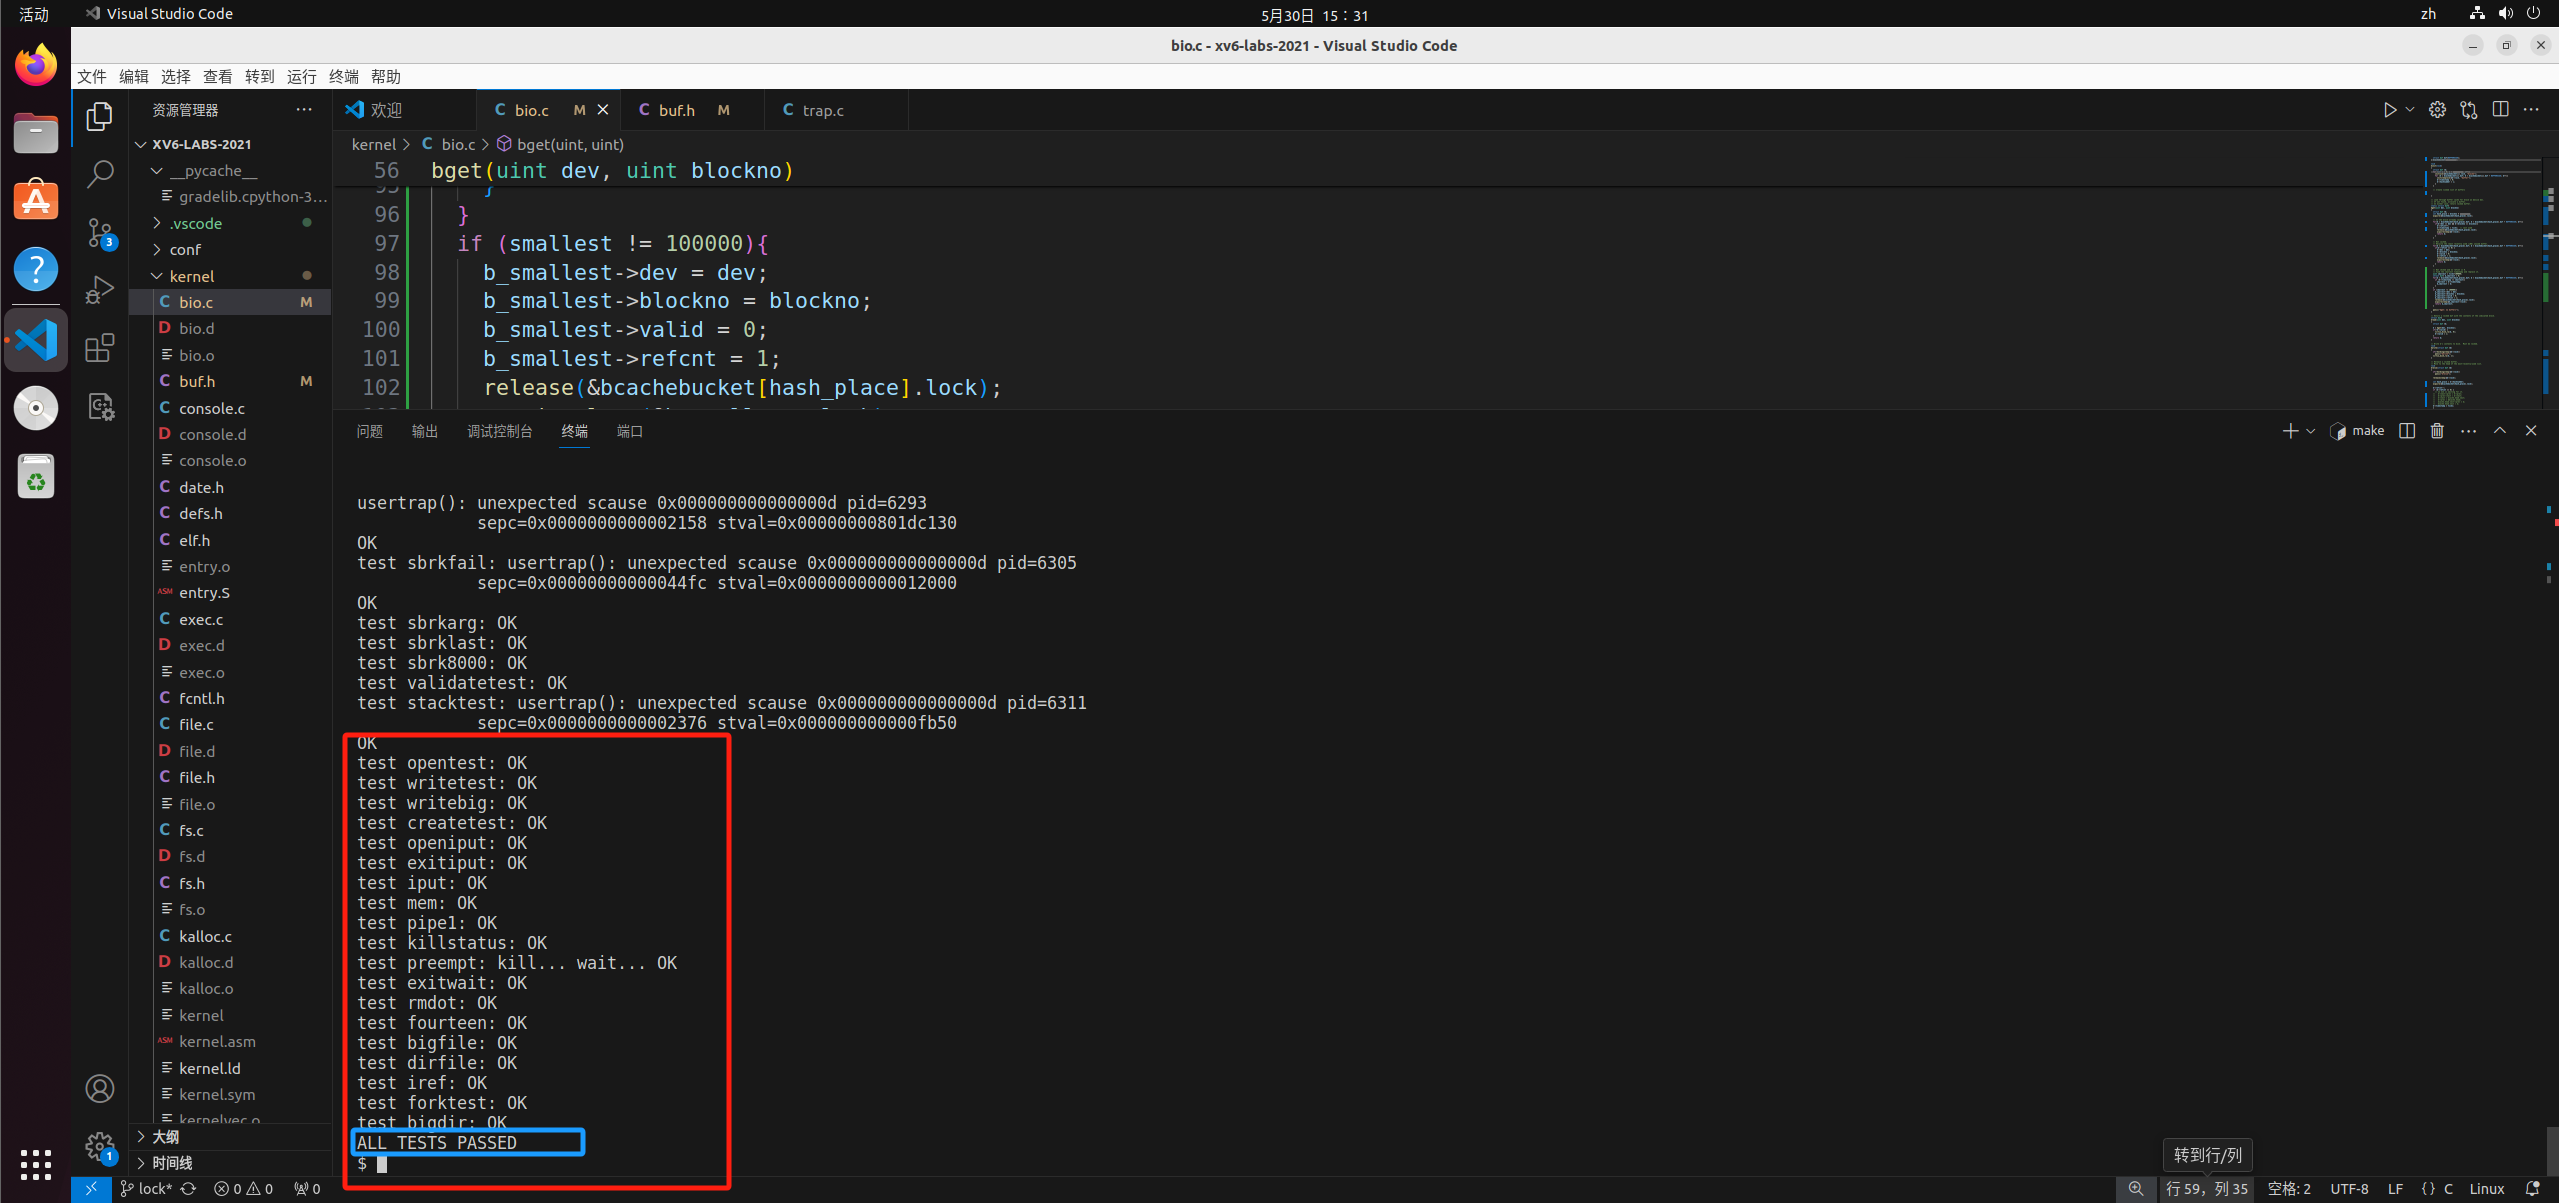Click the lock* git branch indicator

click(146, 1189)
